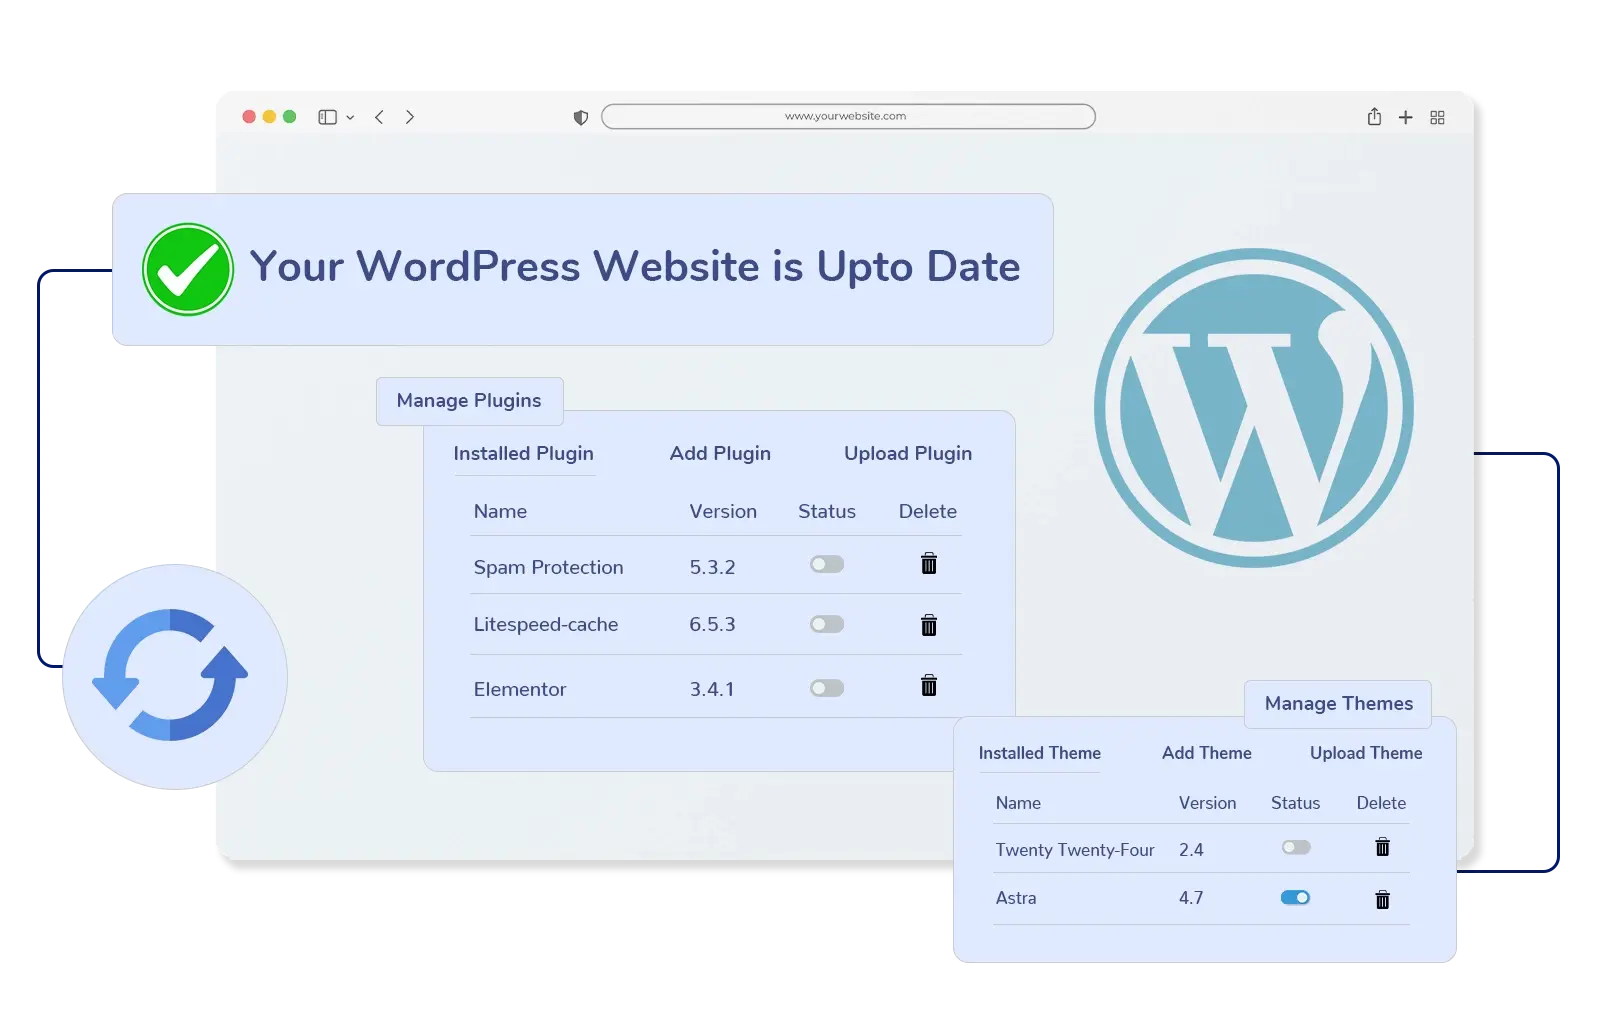Click the 'Litespeed-cache' plugin name
This screenshot has width=1600, height=1024.
click(546, 624)
